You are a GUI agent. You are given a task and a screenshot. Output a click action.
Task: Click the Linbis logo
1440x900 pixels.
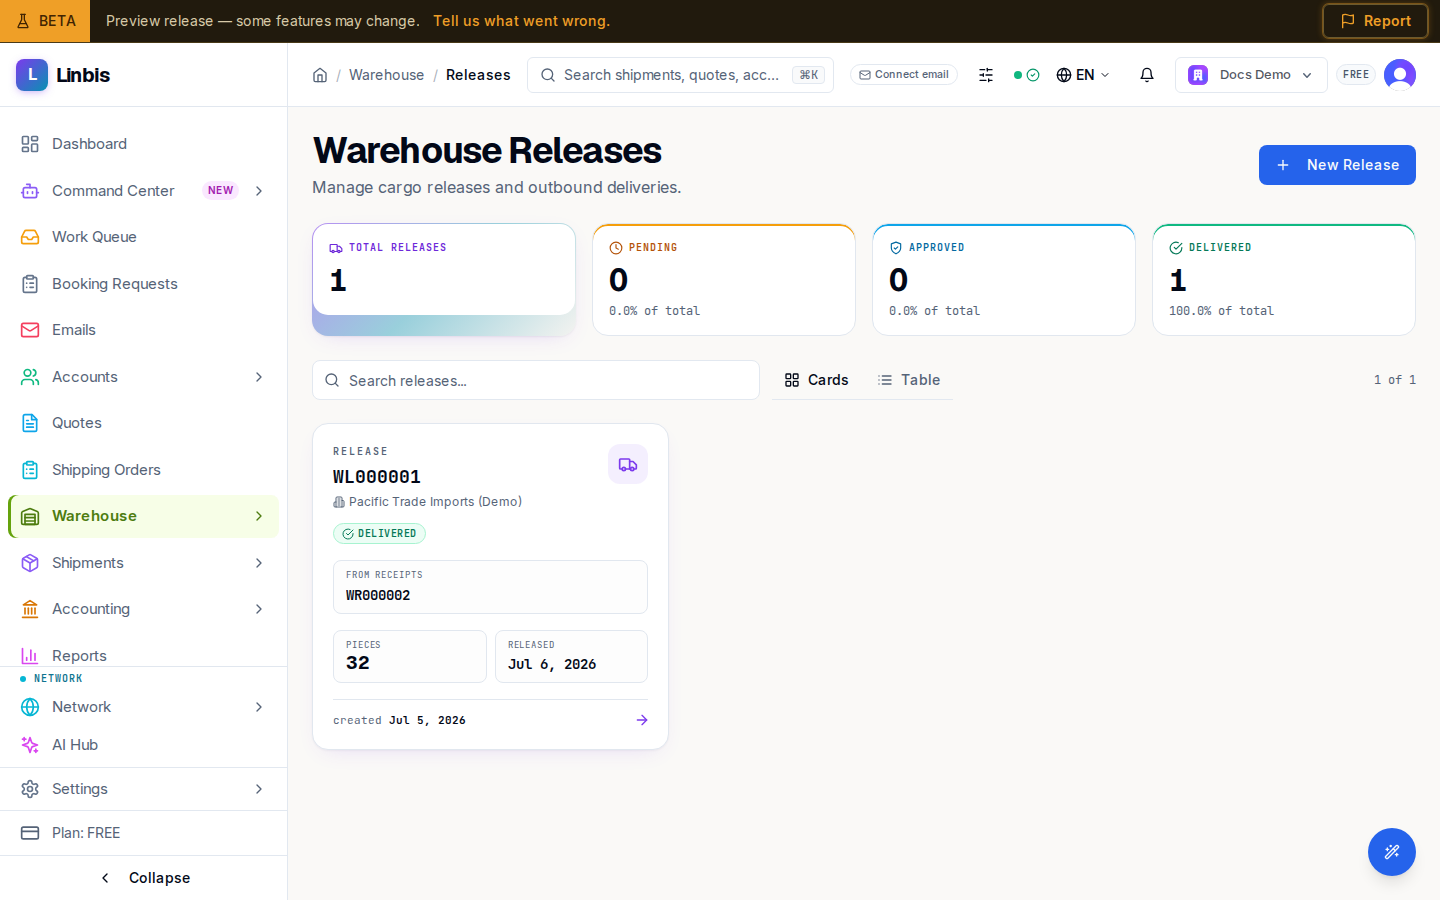(x=63, y=75)
